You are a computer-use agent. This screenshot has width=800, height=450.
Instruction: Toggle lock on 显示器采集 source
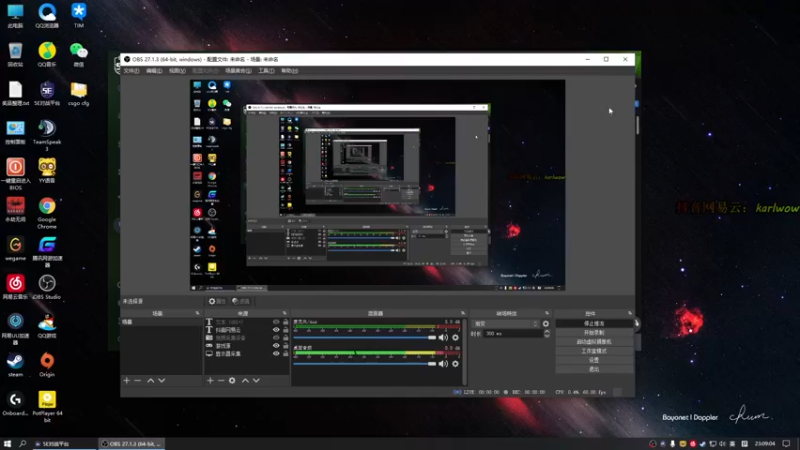tap(286, 354)
